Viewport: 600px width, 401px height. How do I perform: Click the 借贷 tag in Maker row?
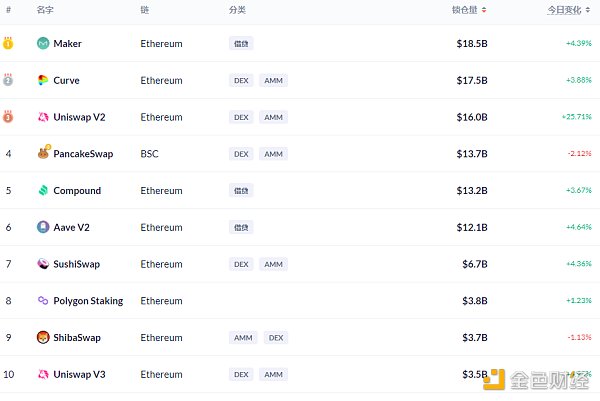tap(241, 44)
